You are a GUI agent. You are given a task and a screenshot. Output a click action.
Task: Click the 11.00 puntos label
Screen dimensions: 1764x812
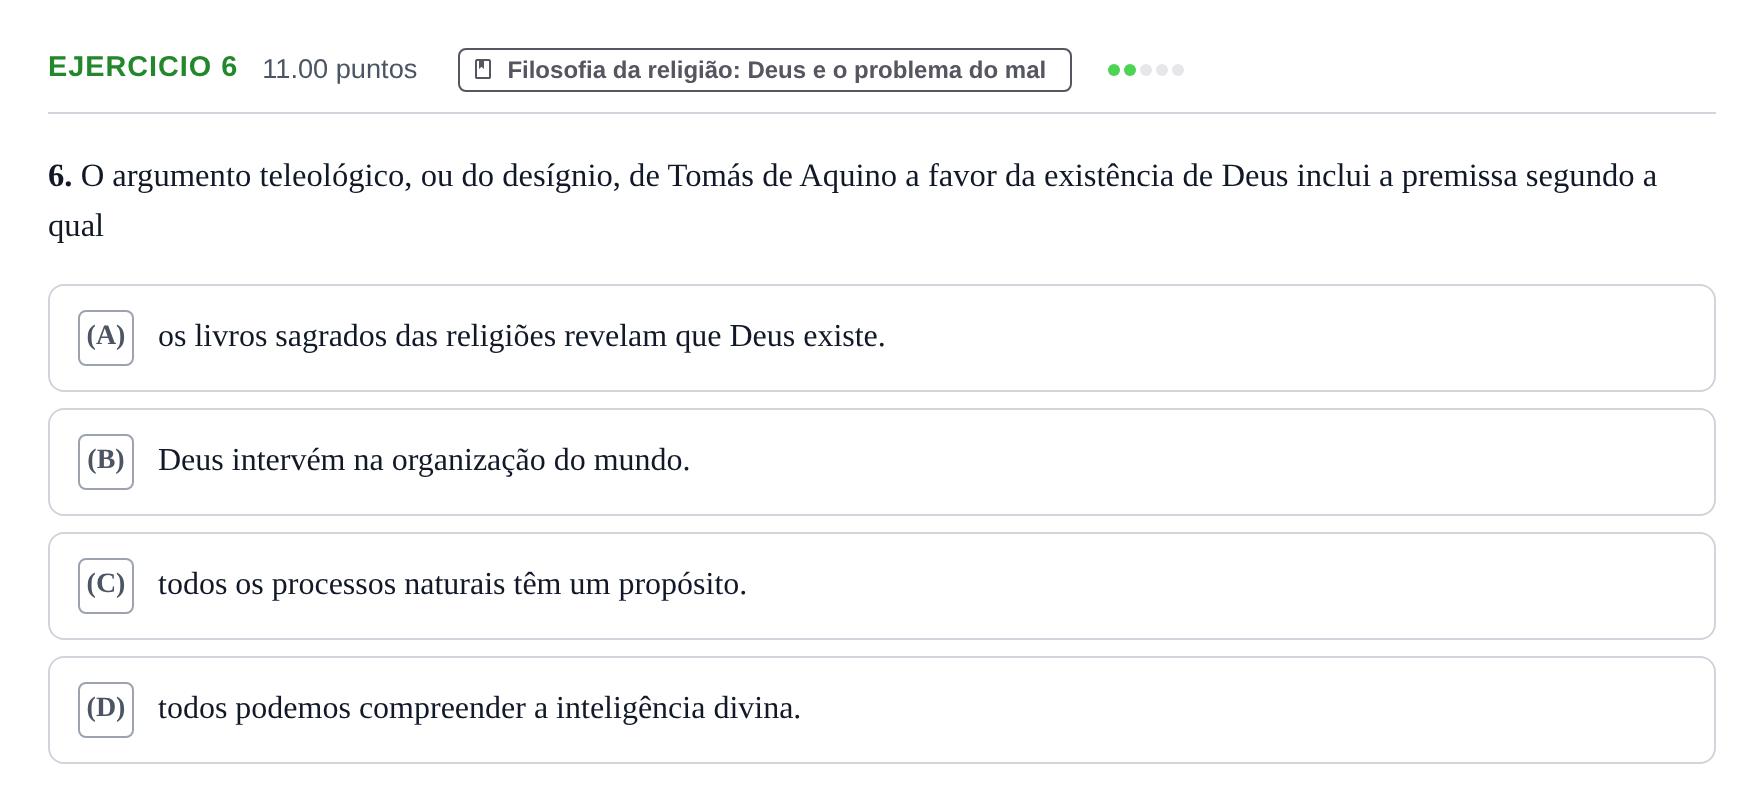339,69
